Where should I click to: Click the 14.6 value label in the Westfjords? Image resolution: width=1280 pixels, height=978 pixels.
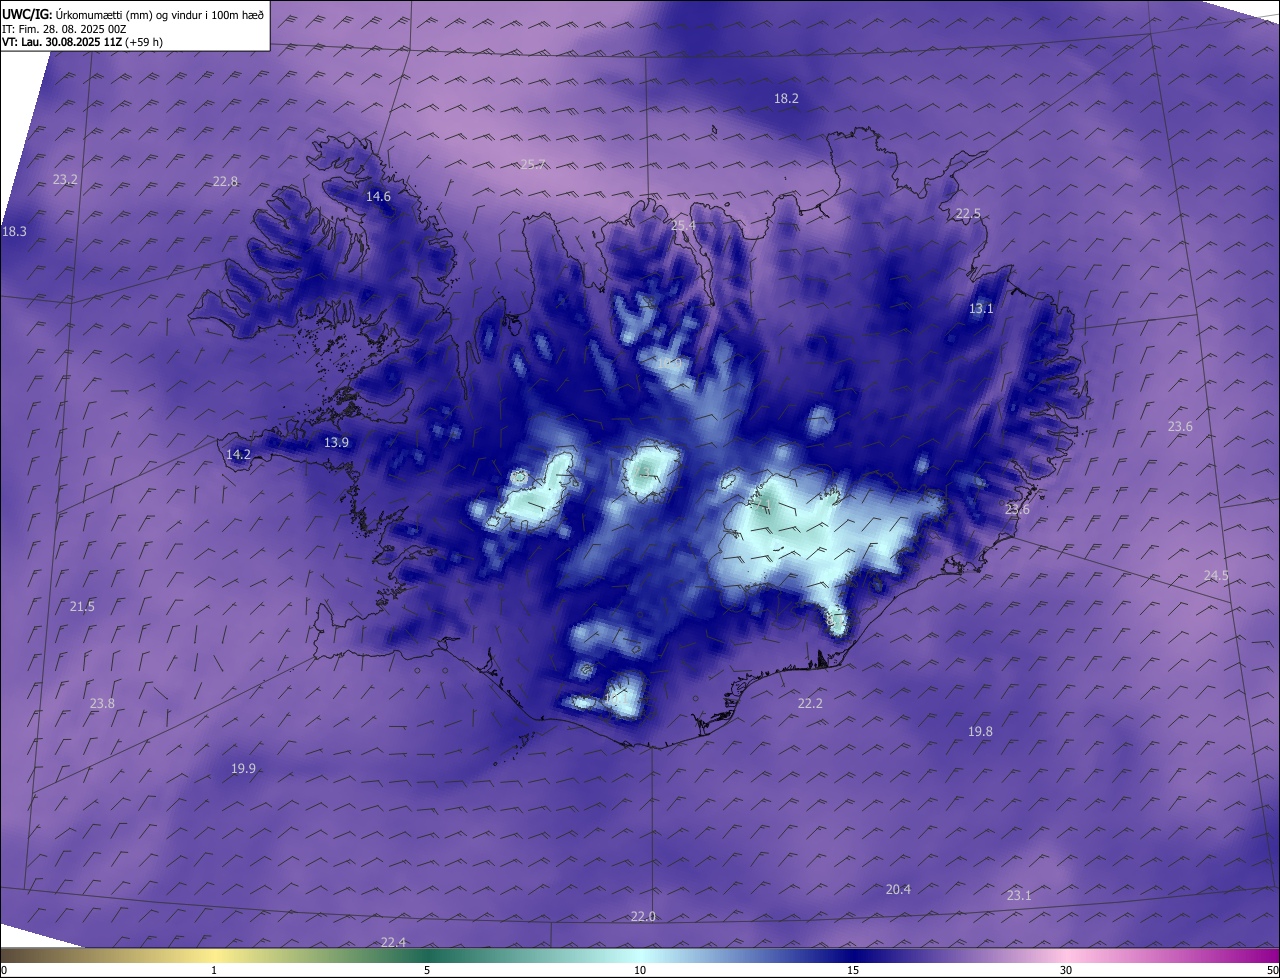tap(378, 196)
